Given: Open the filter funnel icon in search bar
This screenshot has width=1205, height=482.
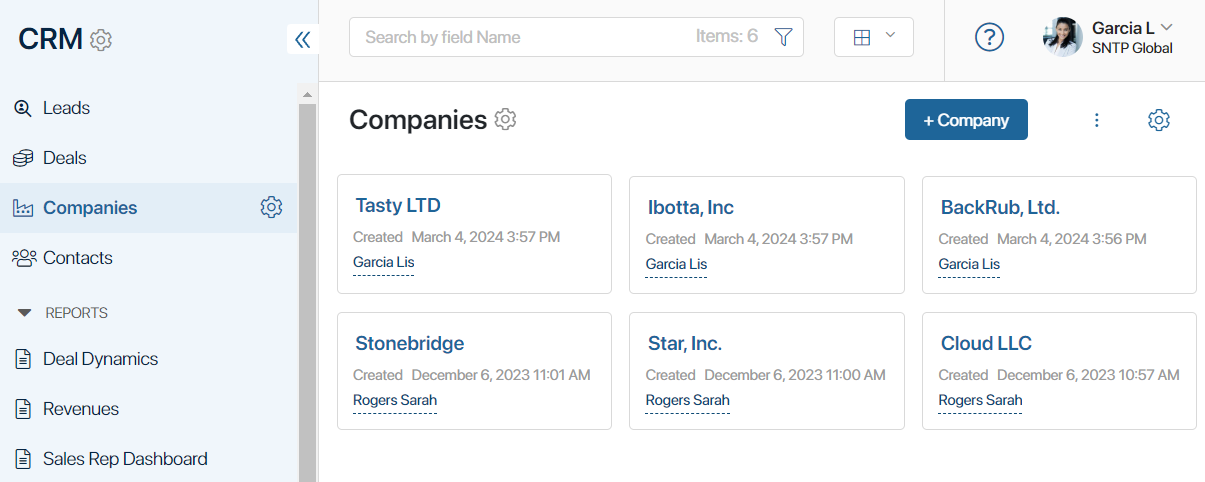Looking at the screenshot, I should click(784, 37).
